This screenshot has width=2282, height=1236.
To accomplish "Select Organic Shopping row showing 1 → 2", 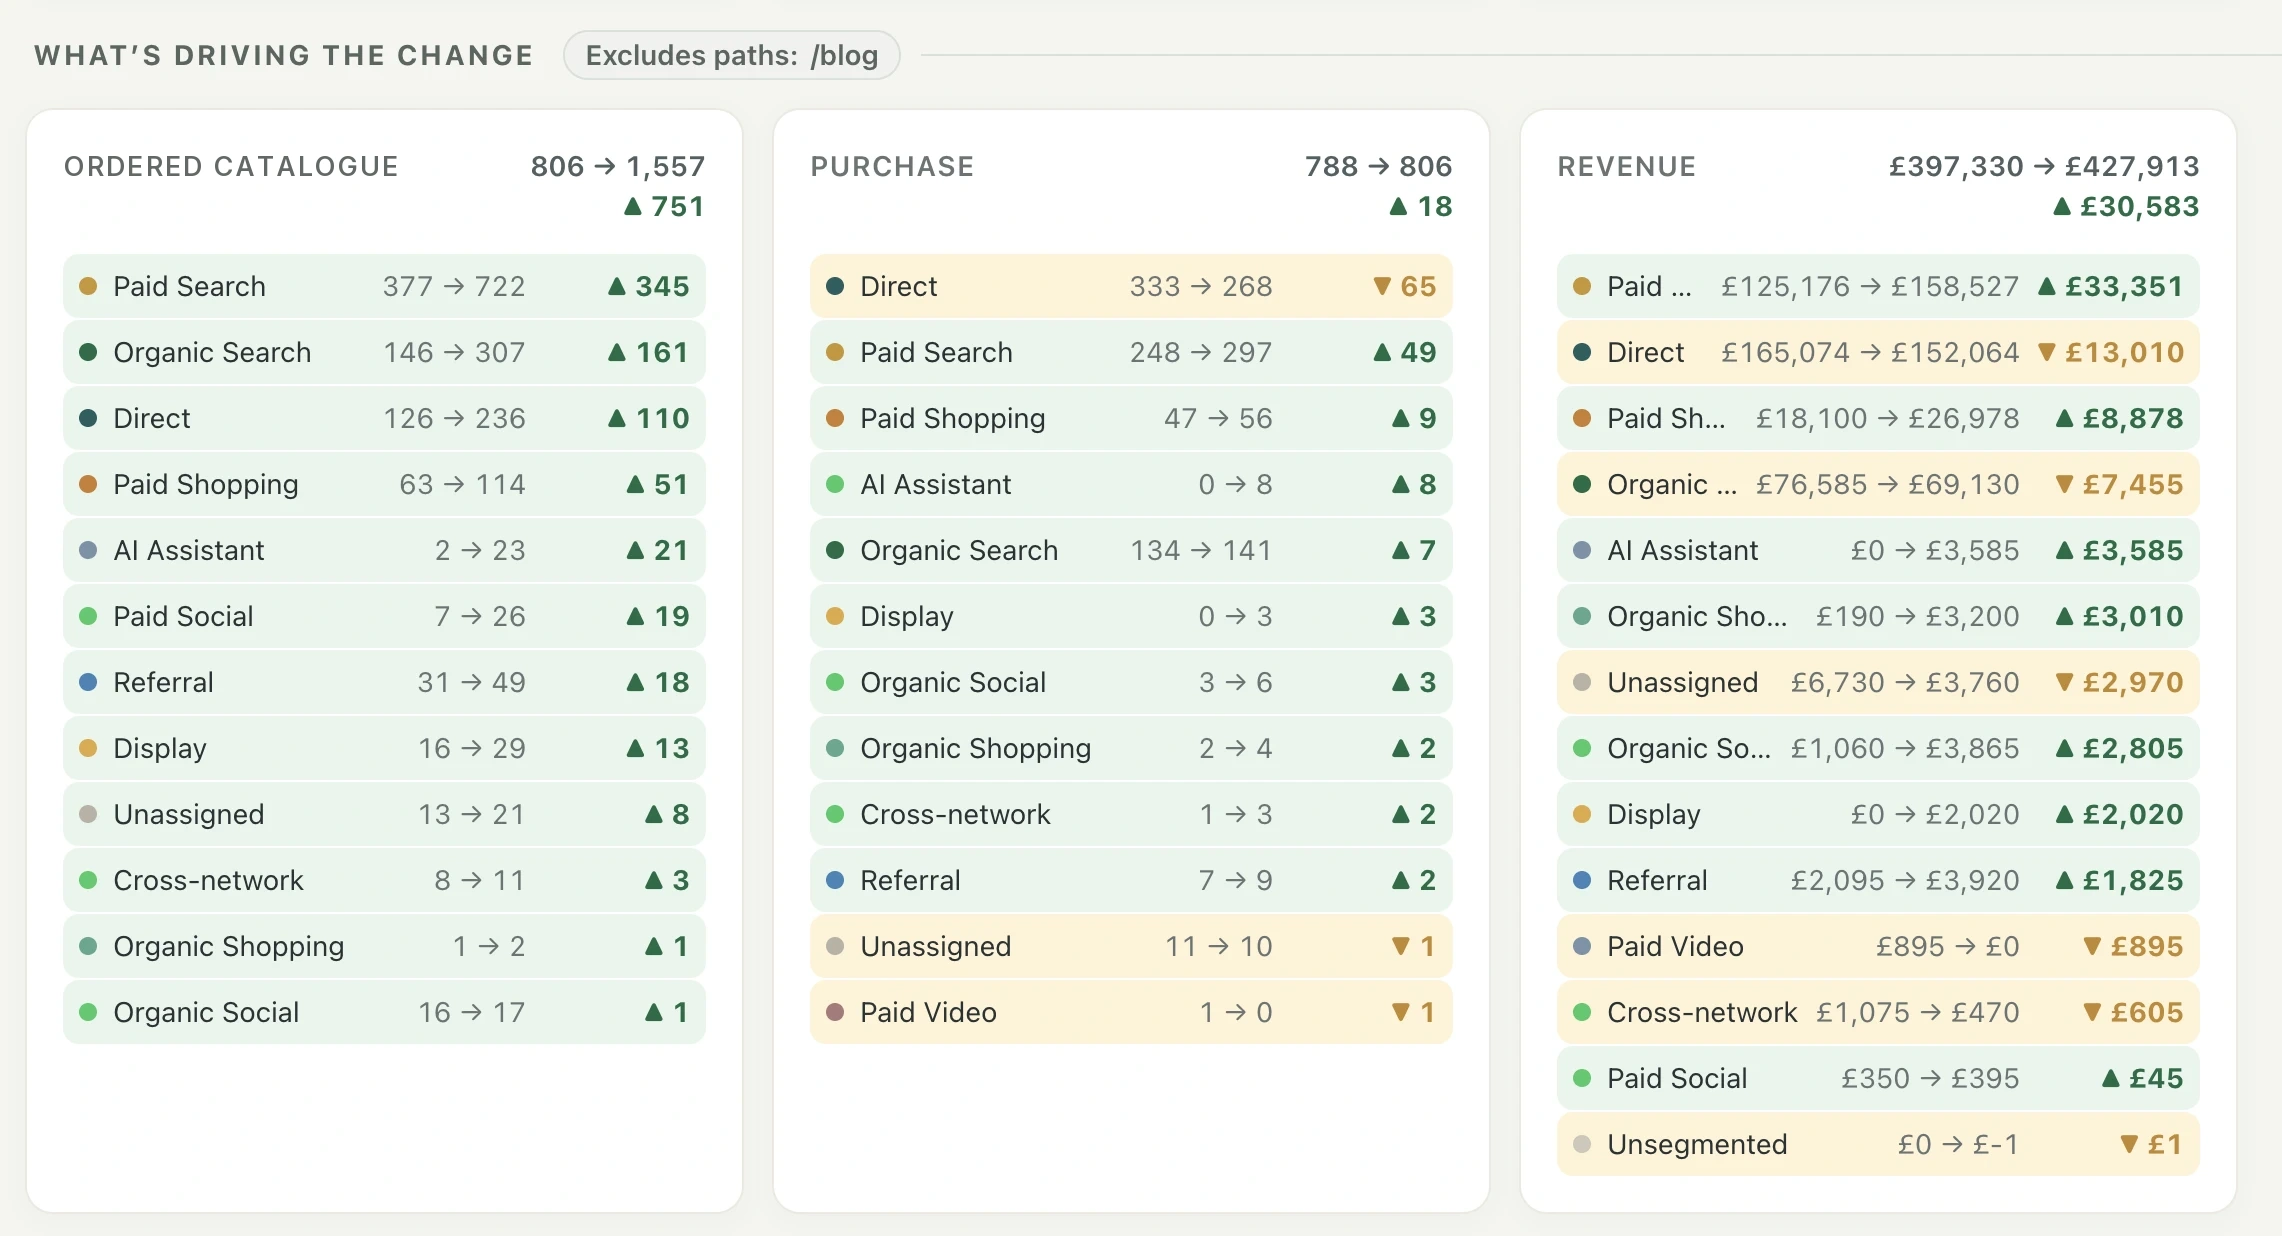I will 384,946.
